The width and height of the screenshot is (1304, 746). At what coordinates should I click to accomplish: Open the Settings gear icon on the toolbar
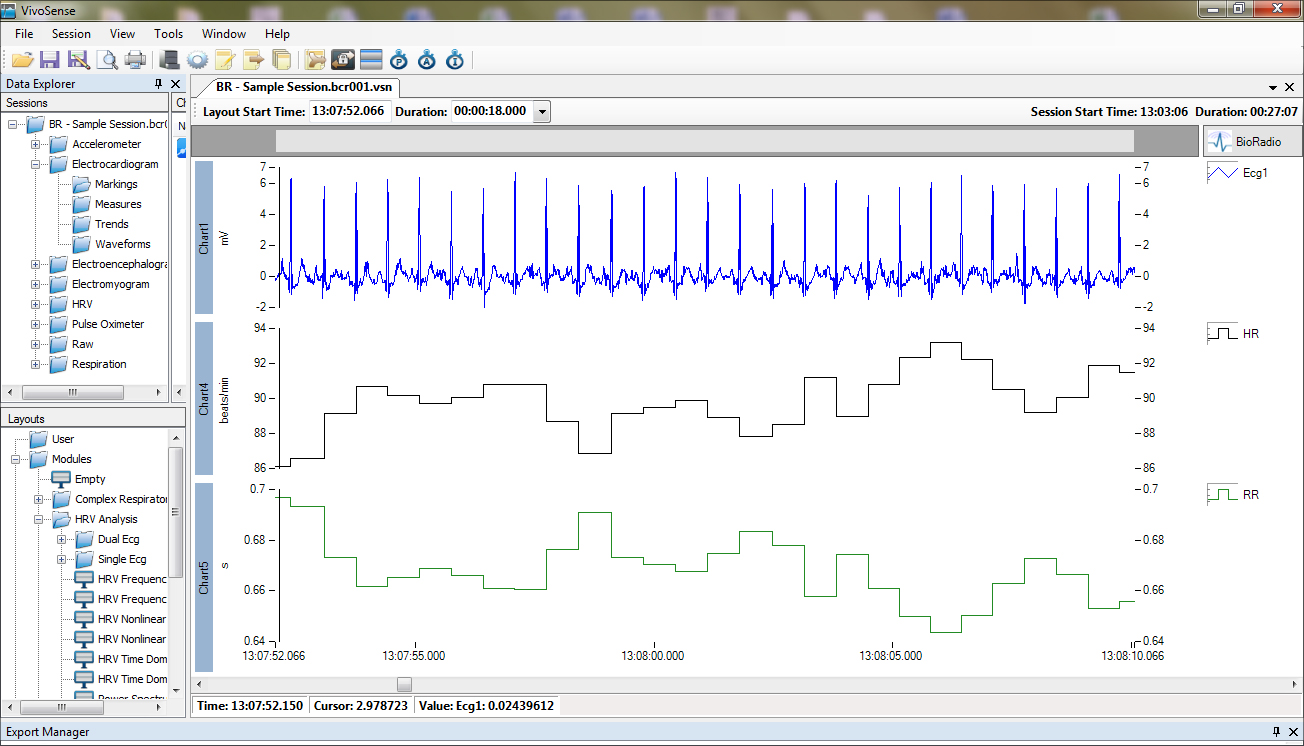click(197, 60)
